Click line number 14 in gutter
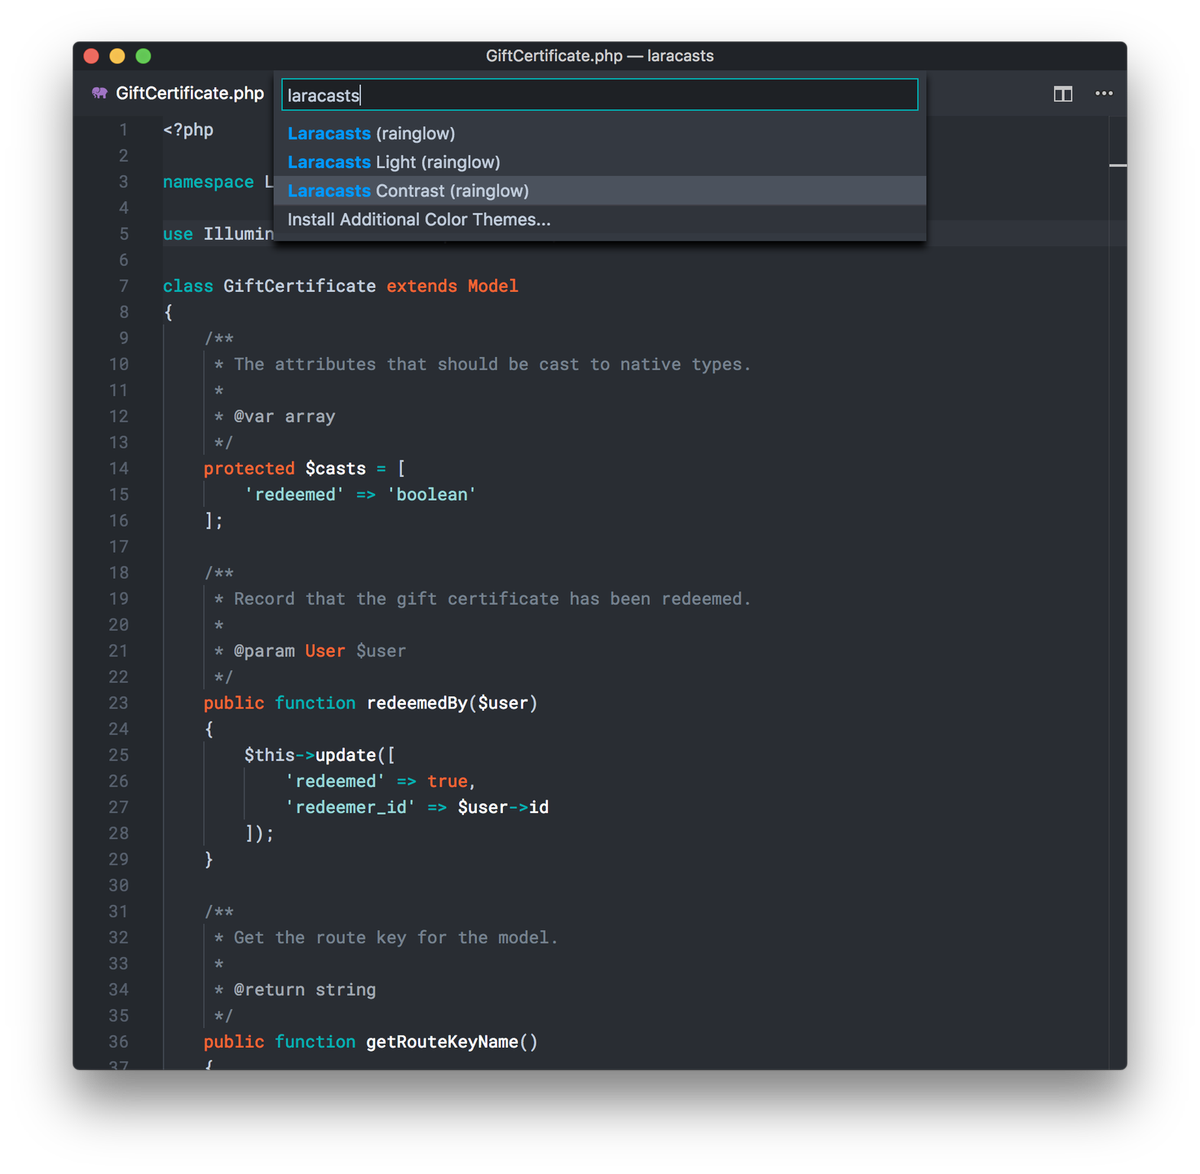 coord(119,468)
